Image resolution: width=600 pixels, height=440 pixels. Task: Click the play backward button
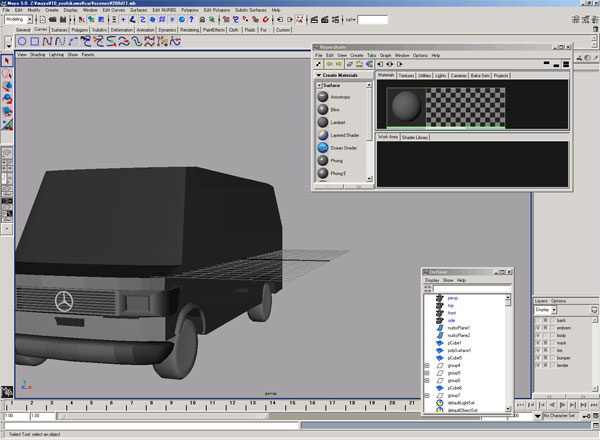pyautogui.click(x=552, y=405)
